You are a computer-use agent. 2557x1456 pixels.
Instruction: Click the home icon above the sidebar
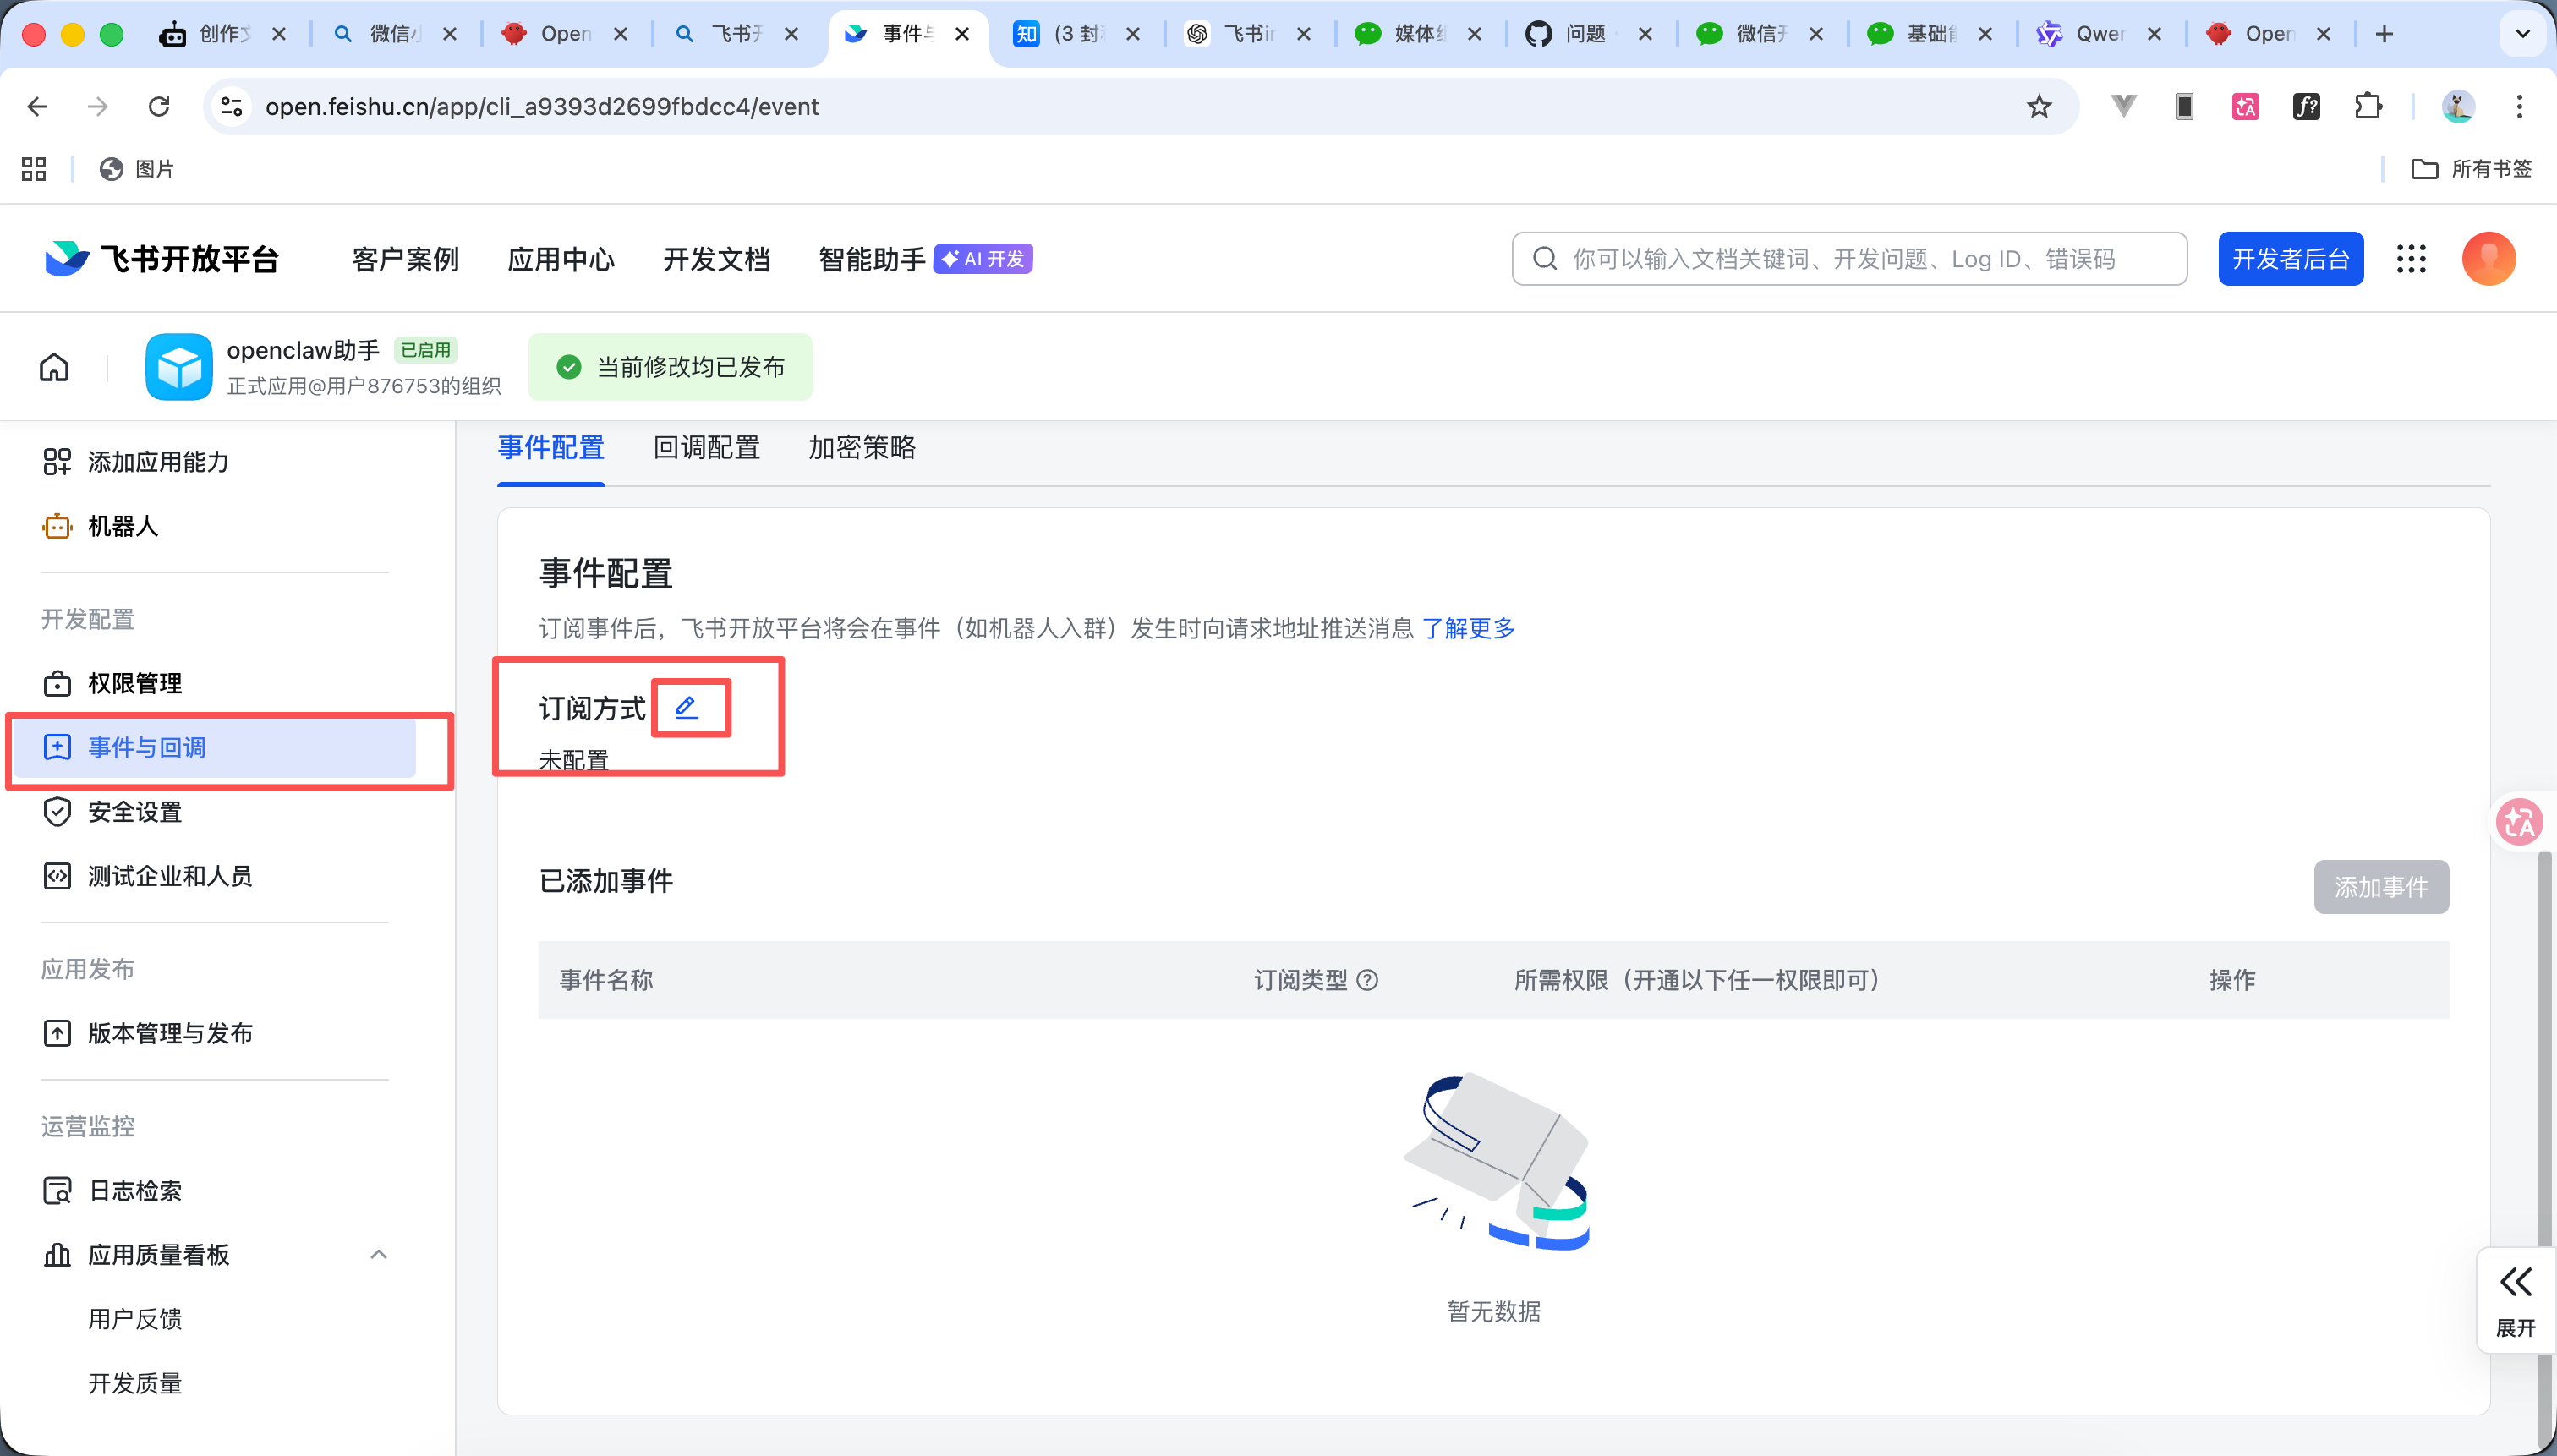click(54, 366)
